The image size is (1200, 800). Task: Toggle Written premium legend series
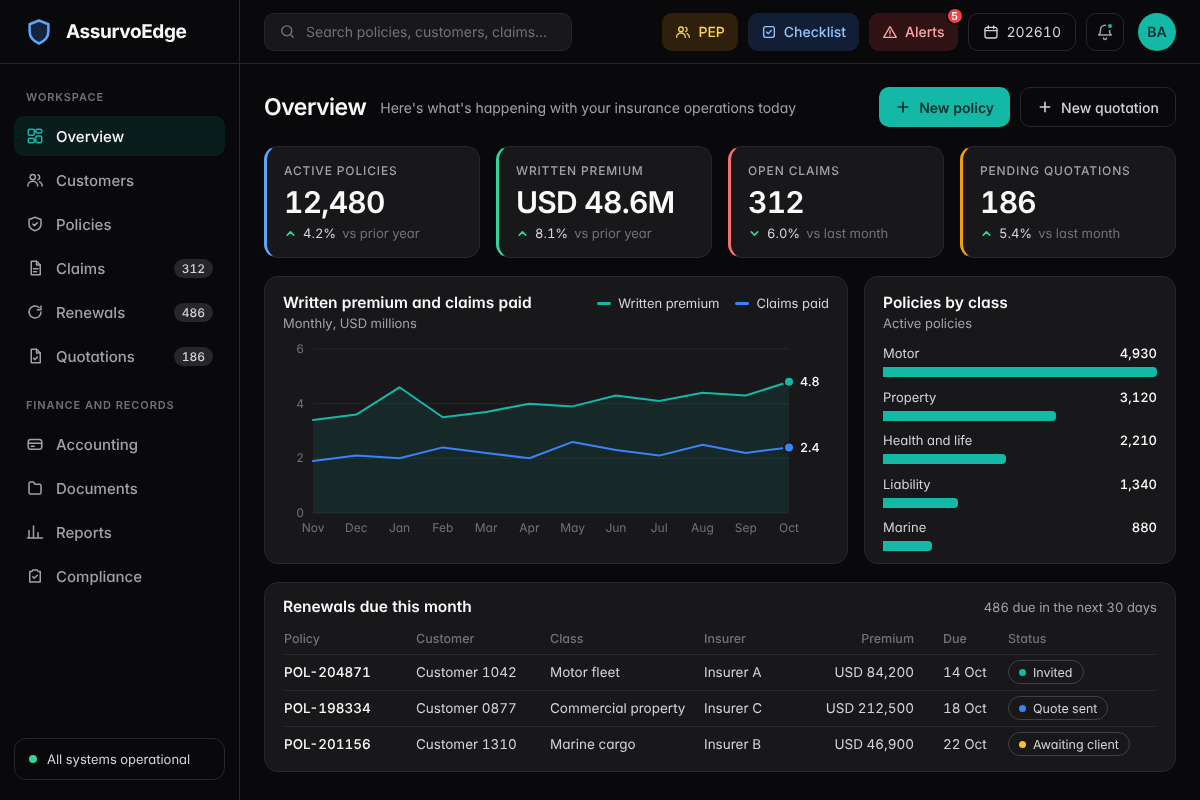point(658,303)
